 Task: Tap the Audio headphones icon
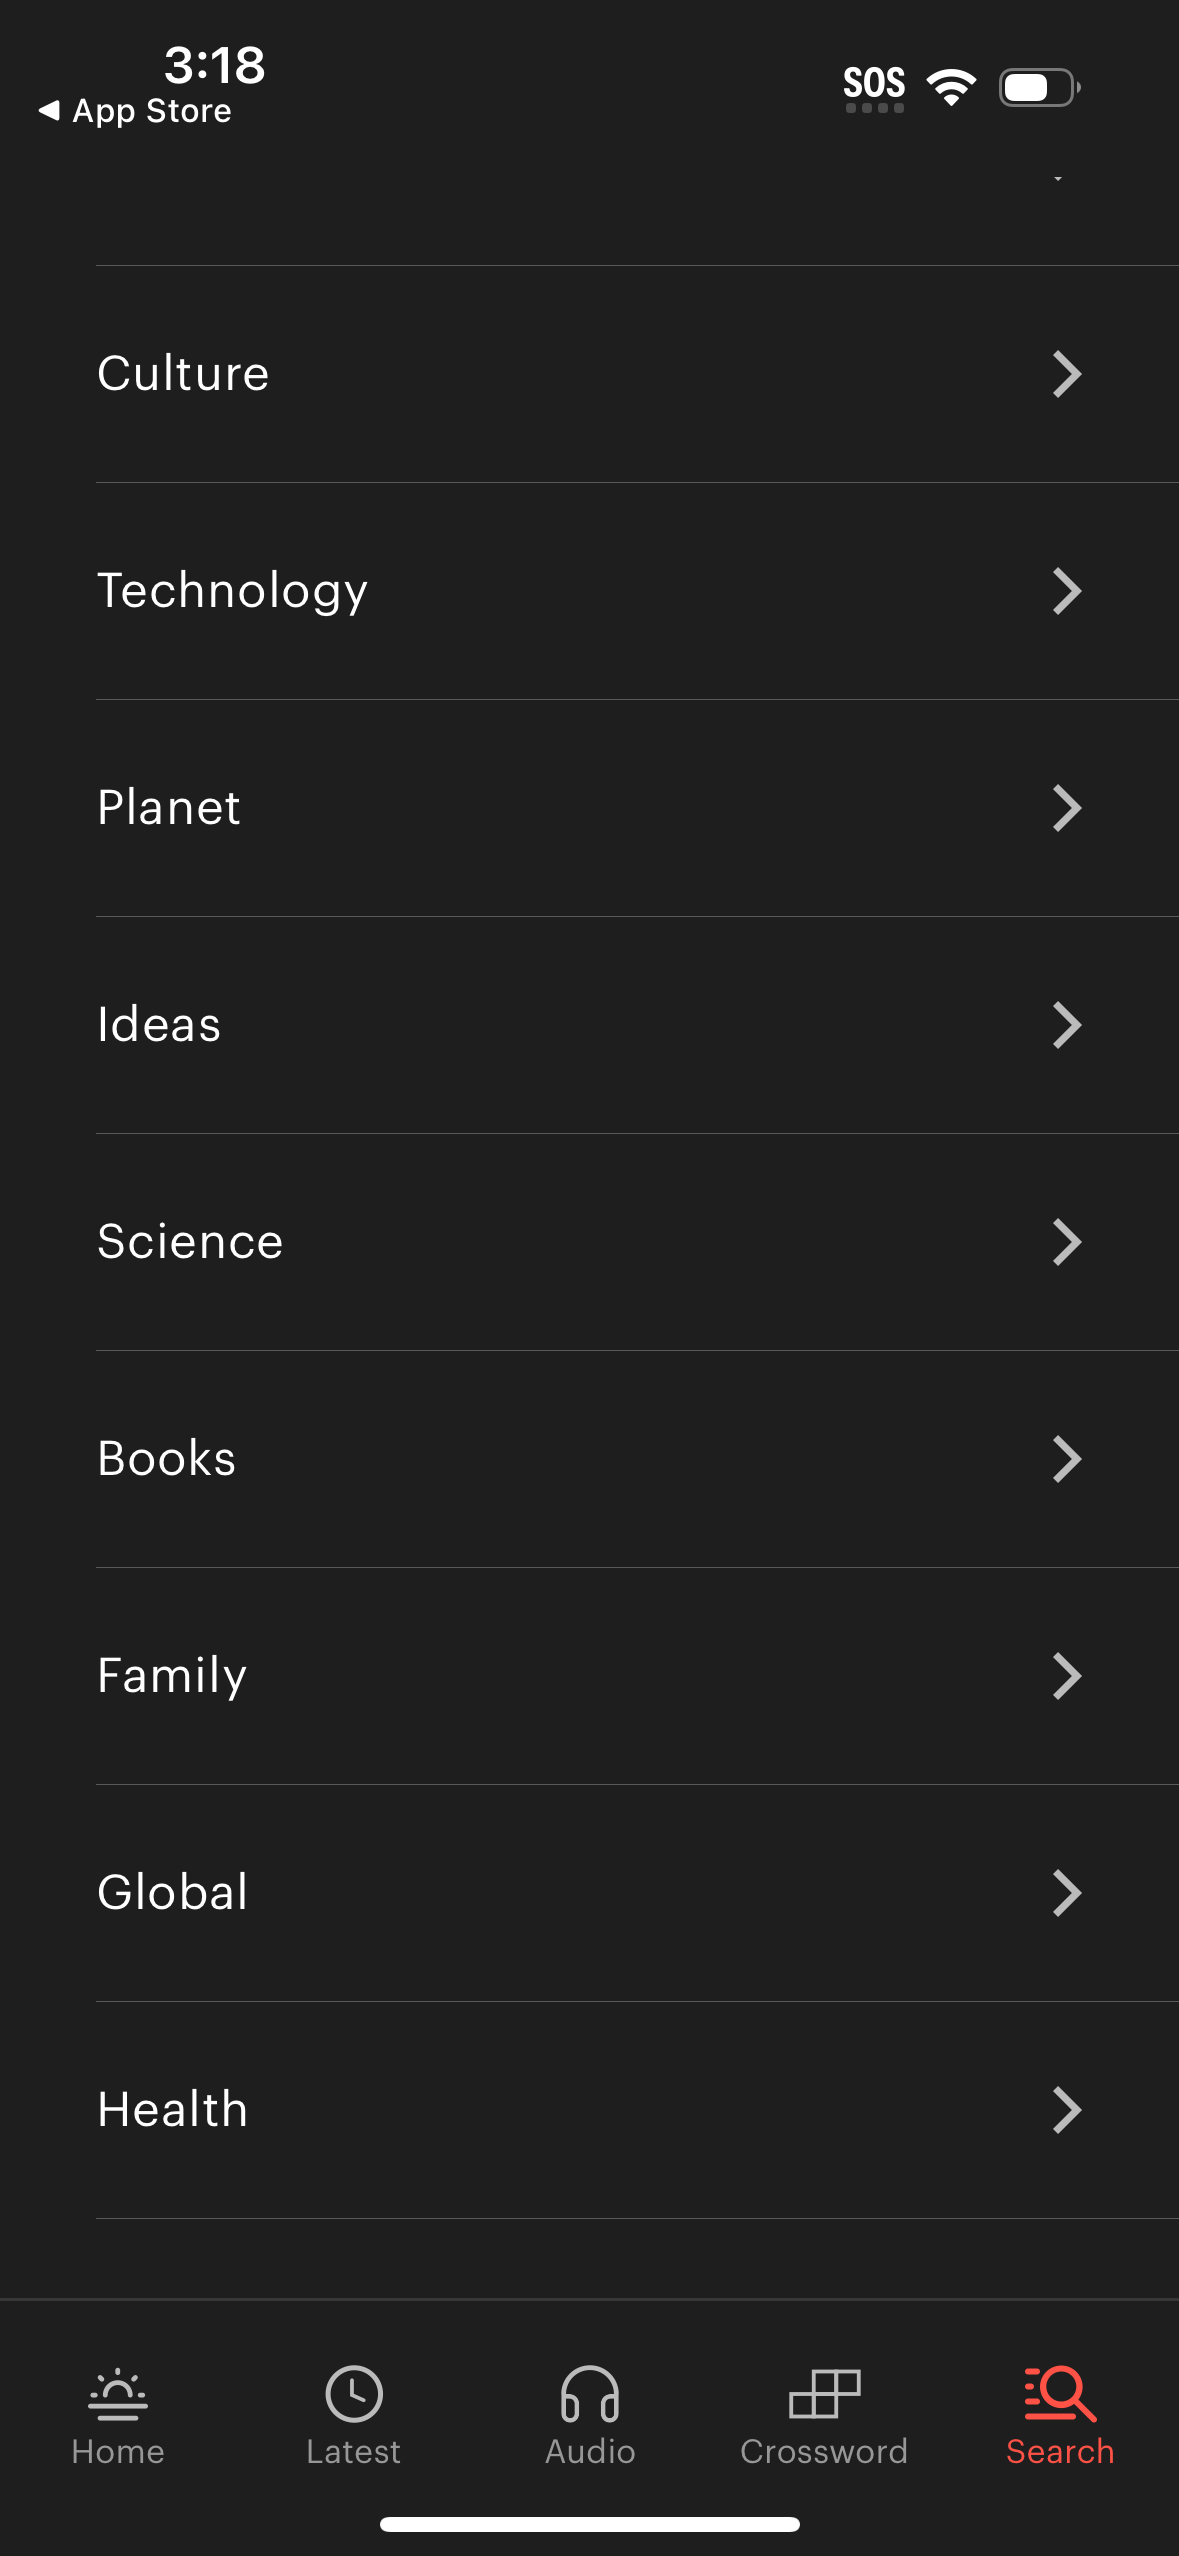590,2394
